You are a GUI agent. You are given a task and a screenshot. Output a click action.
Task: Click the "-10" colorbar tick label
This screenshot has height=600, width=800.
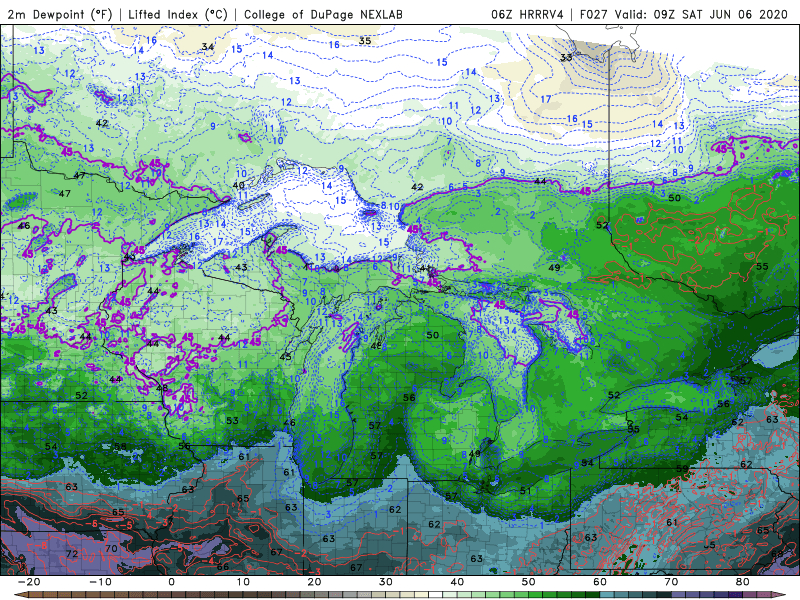coord(100,582)
